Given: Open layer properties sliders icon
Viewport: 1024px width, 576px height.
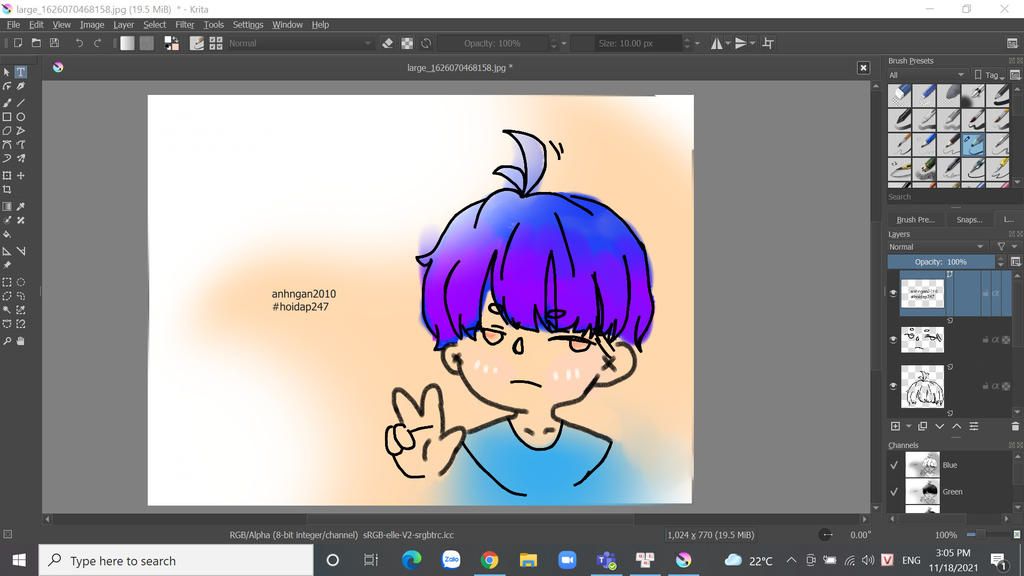Looking at the screenshot, I should (x=974, y=426).
